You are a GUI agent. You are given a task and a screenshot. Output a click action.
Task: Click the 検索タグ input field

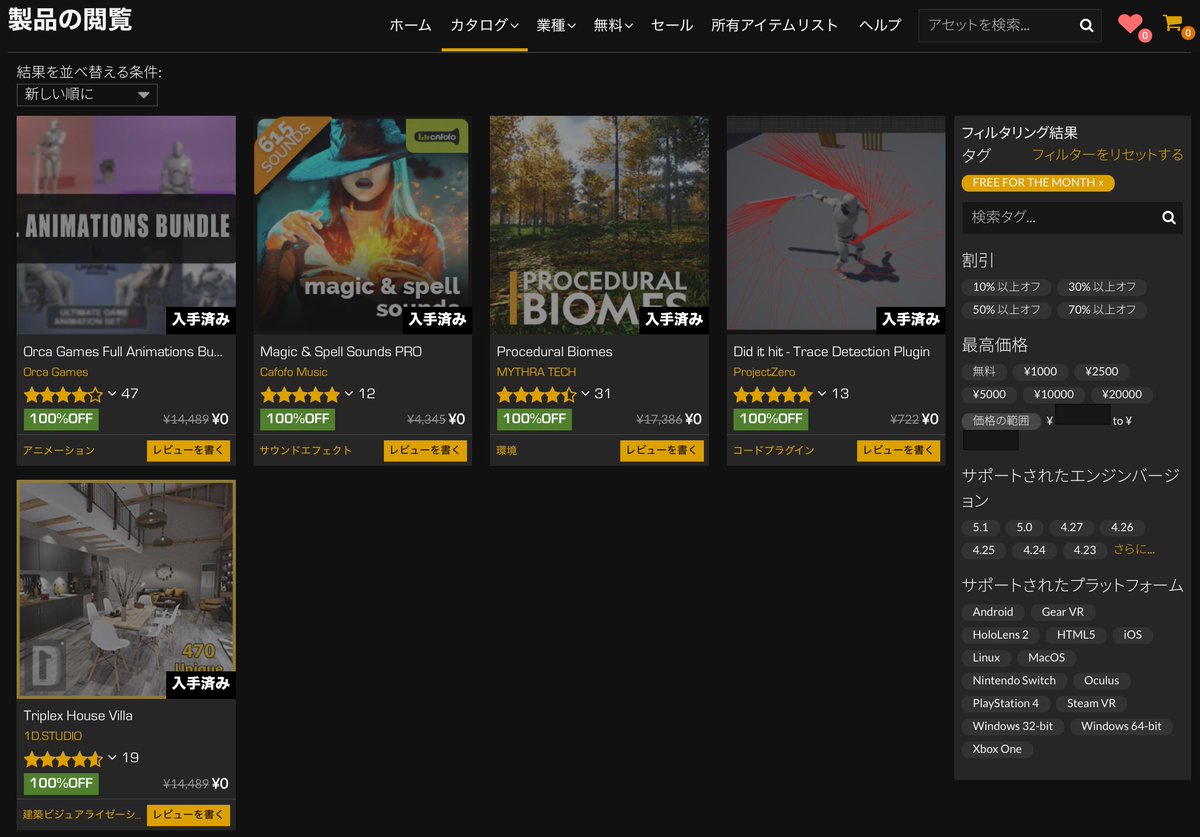pyautogui.click(x=1060, y=217)
